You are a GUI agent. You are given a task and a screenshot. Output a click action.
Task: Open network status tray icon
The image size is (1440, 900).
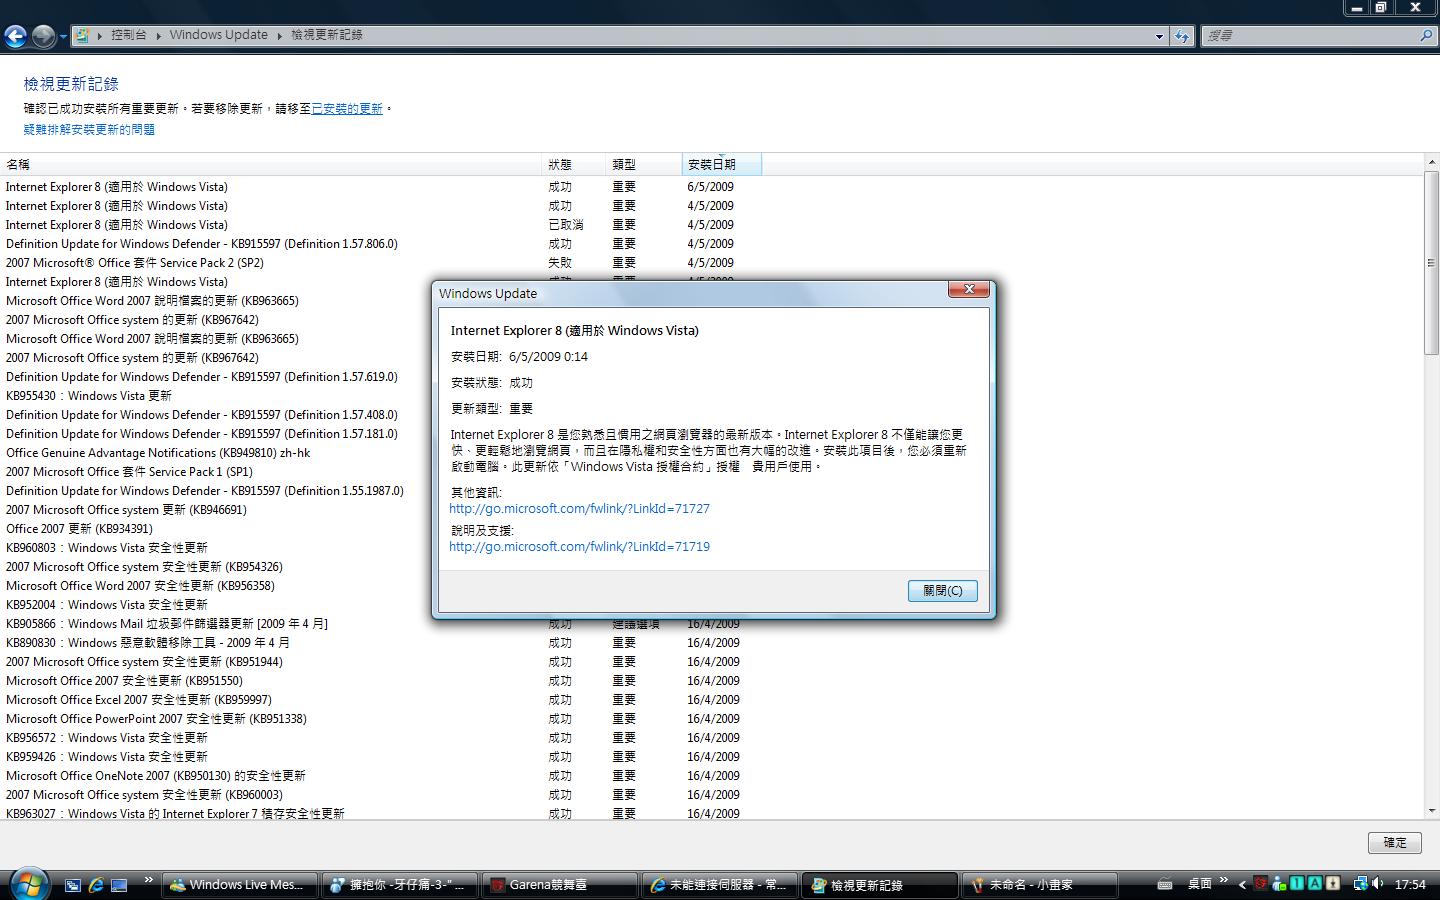1360,884
